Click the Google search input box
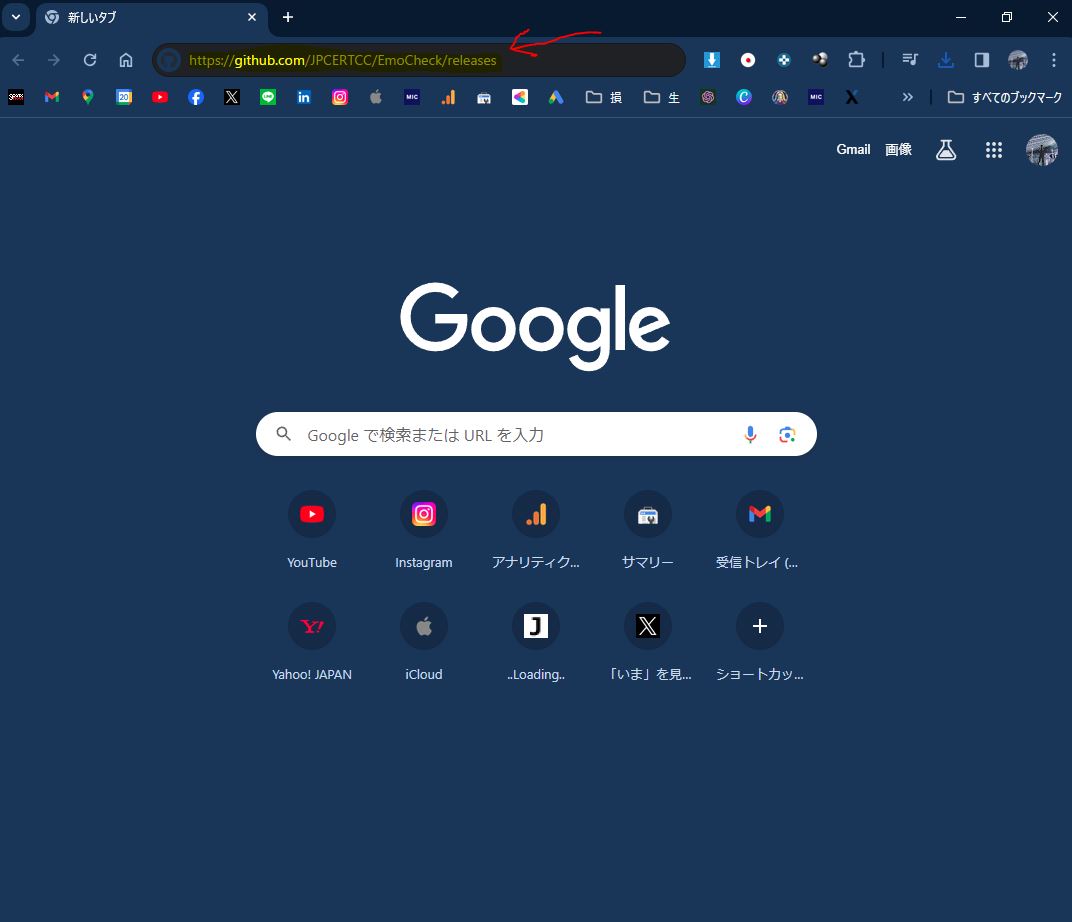Screen dimensions: 1072x922 (x=510, y=434)
